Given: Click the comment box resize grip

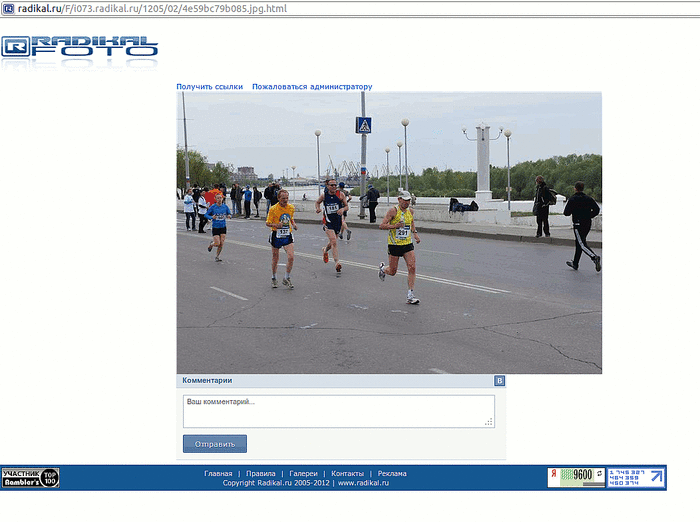Looking at the screenshot, I should (489, 422).
